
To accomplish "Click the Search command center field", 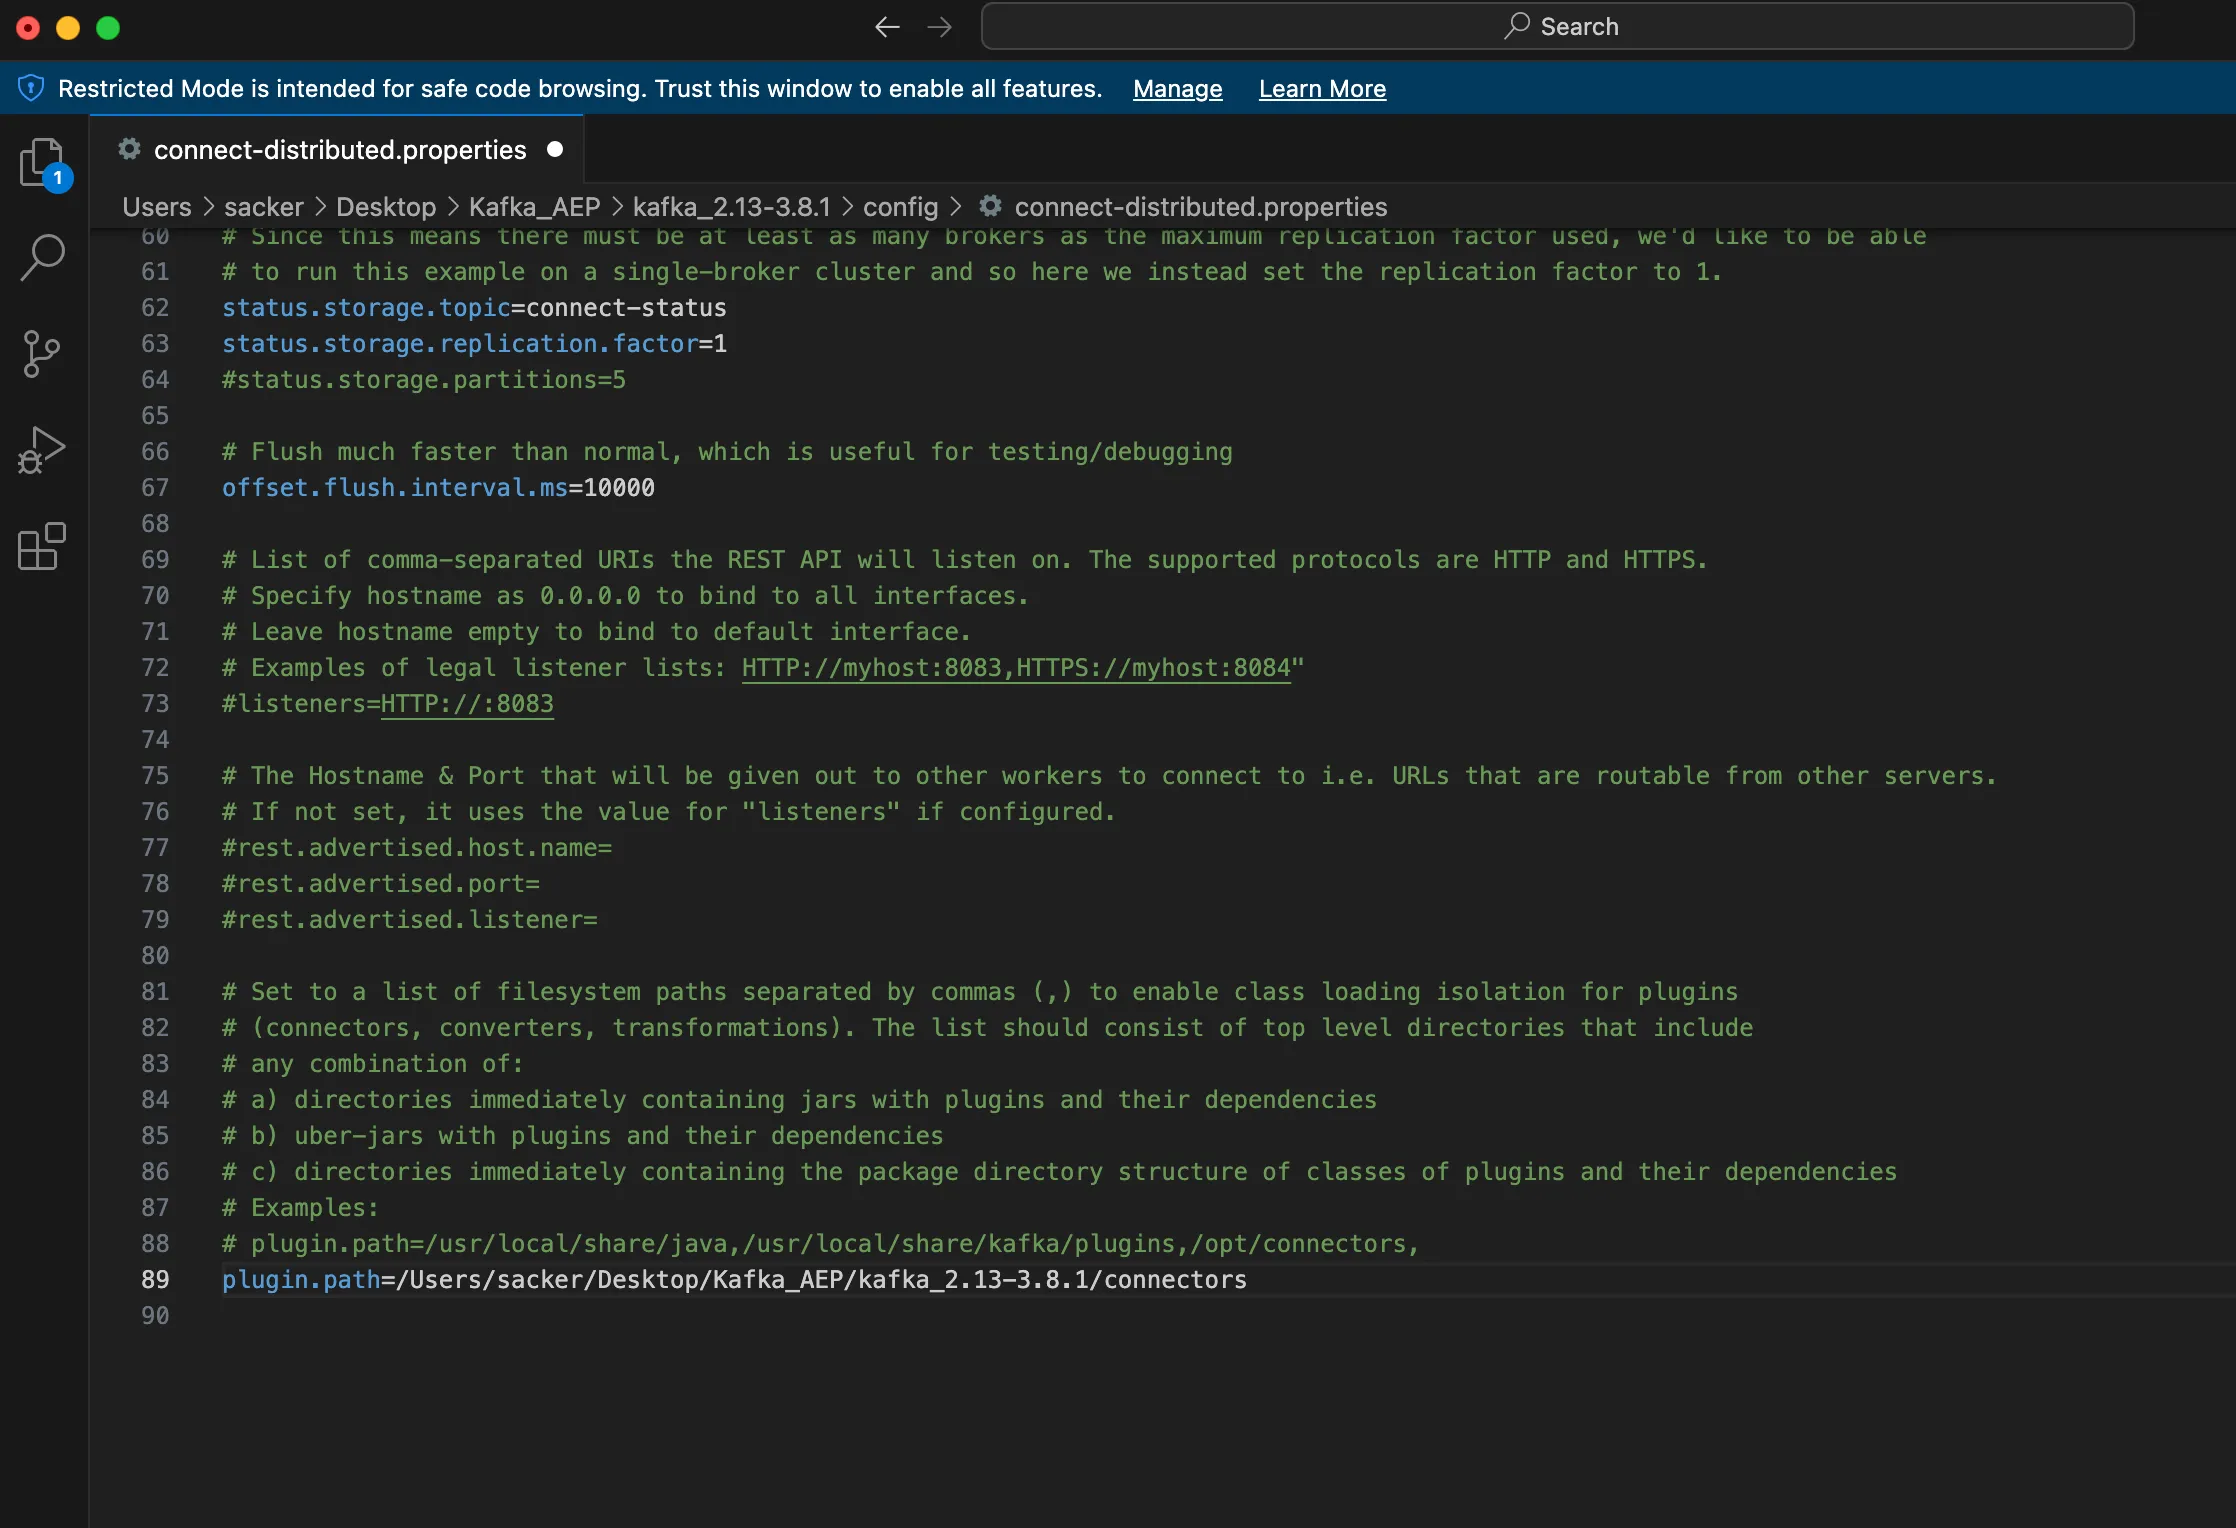I will click(1557, 26).
